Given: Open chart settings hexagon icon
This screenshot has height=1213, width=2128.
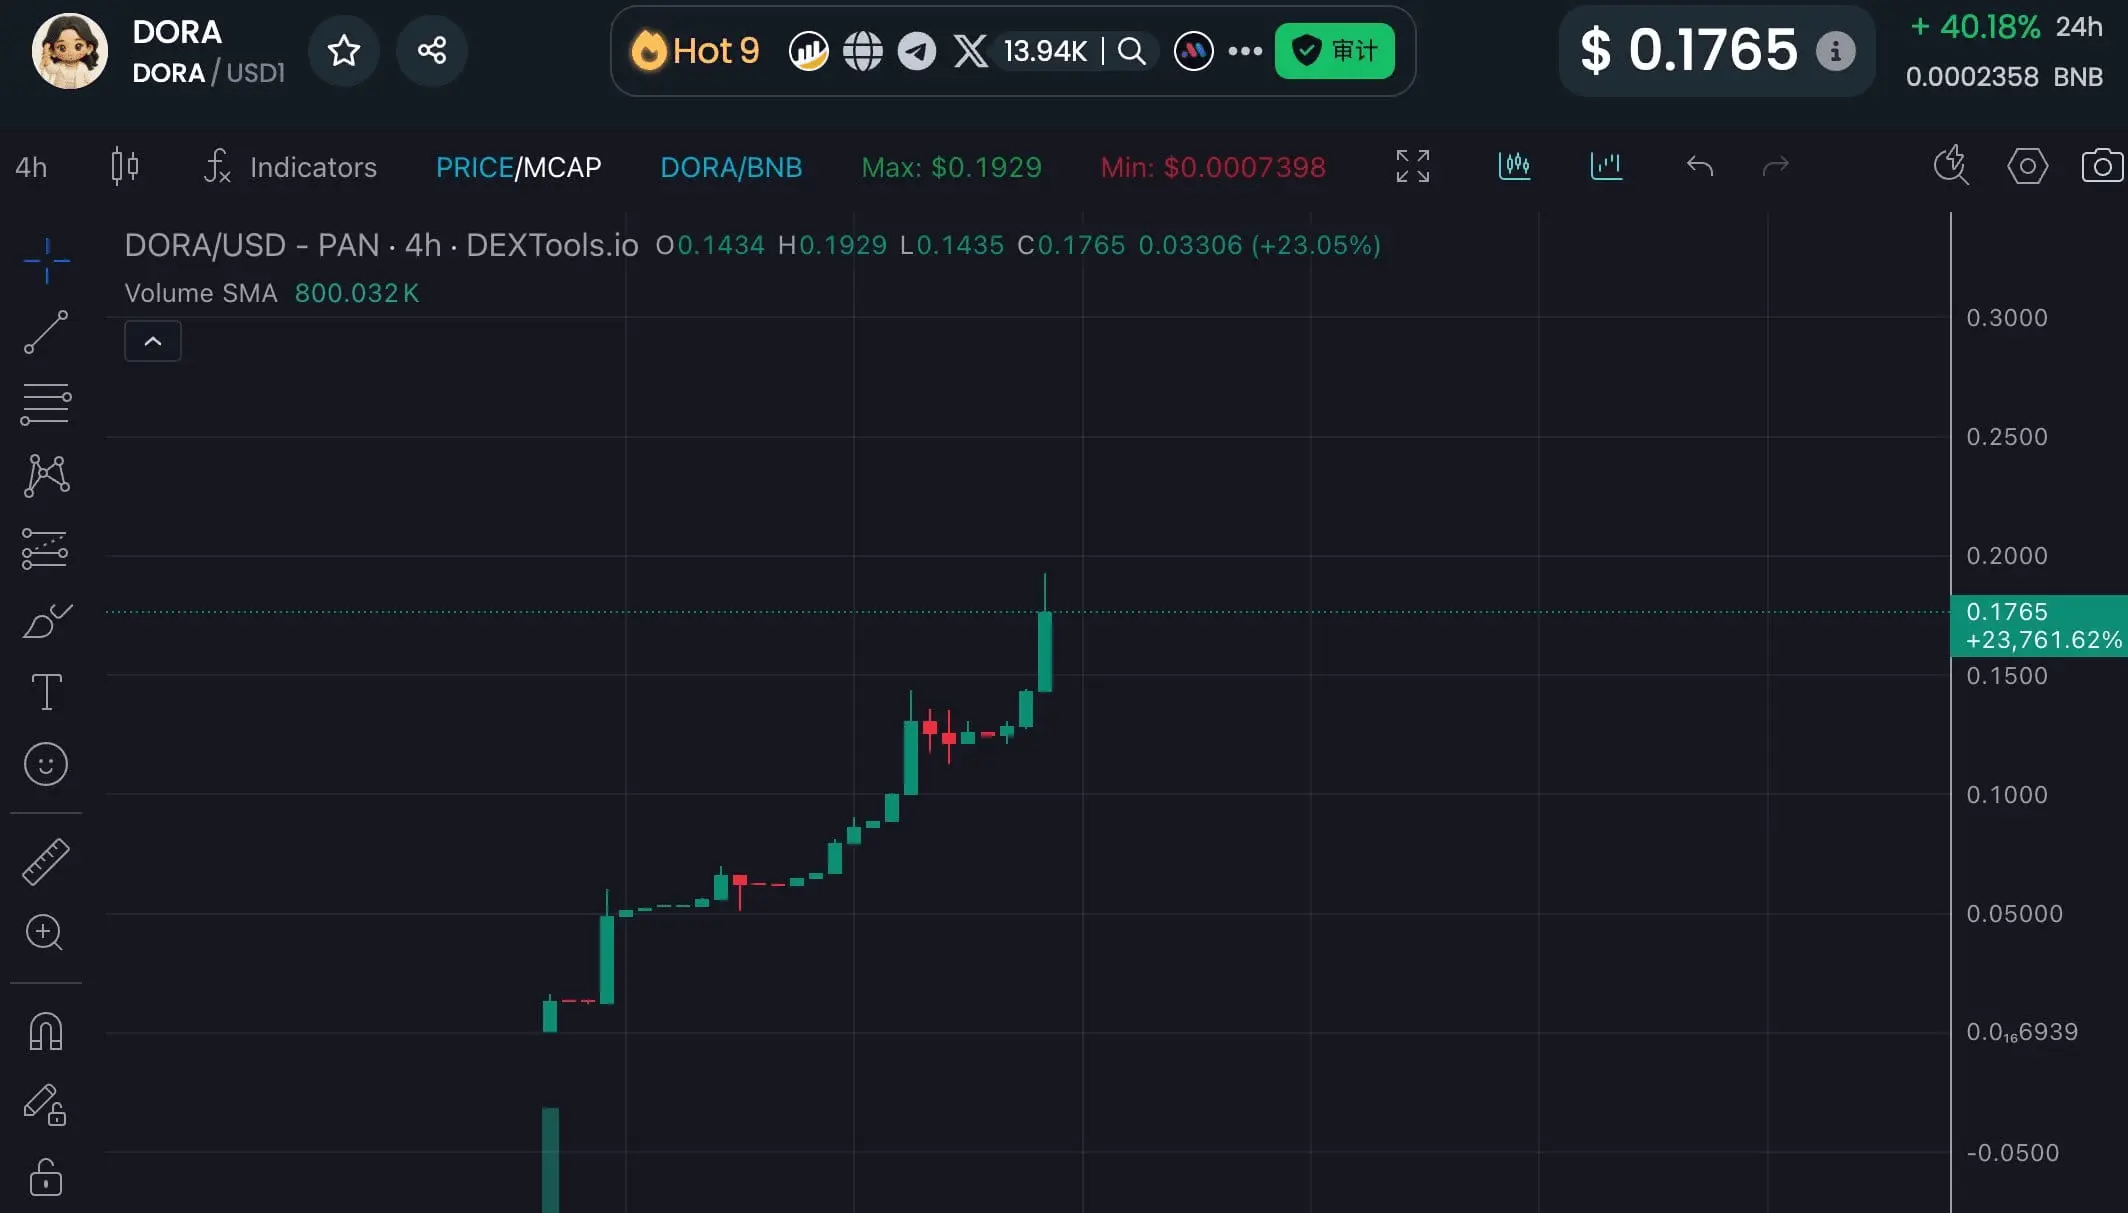Looking at the screenshot, I should [2027, 166].
